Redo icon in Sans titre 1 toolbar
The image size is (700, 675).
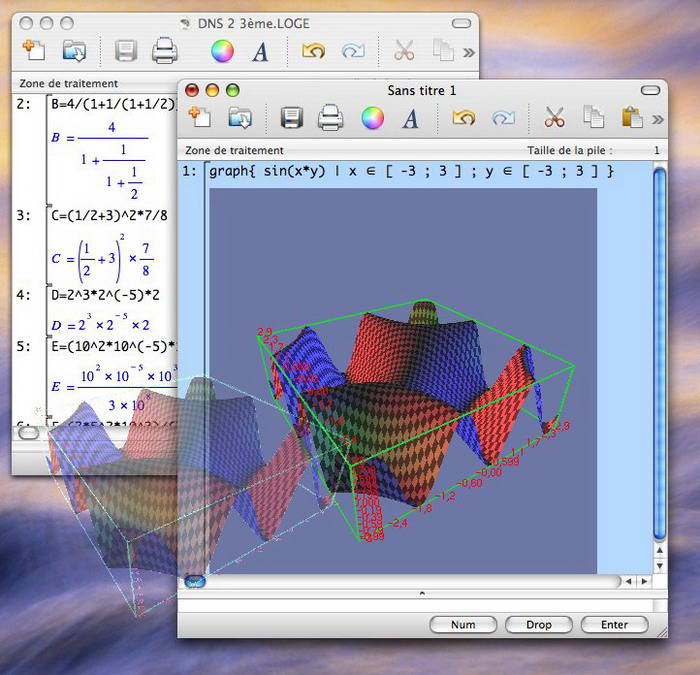503,118
